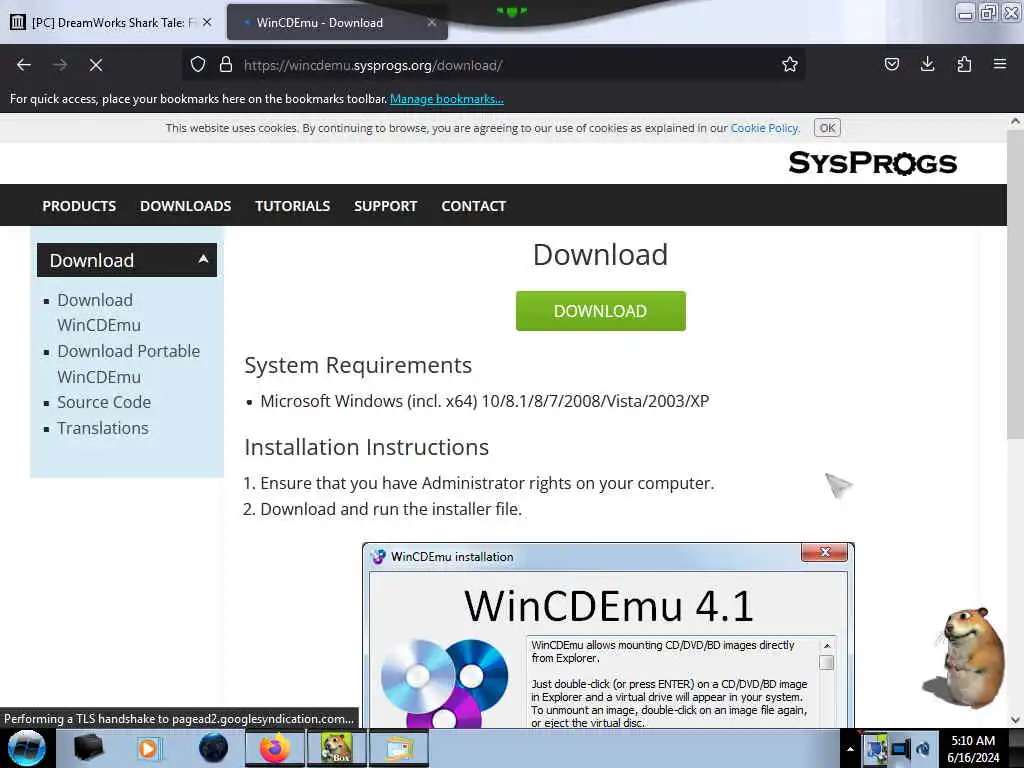Open the shield tracking protection icon

click(198, 65)
